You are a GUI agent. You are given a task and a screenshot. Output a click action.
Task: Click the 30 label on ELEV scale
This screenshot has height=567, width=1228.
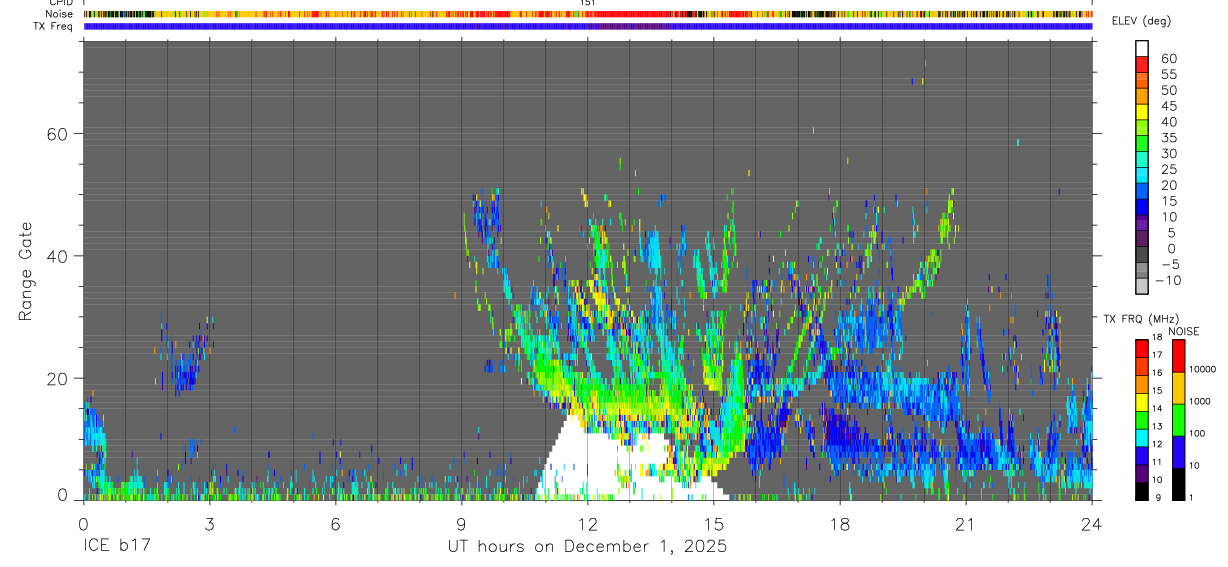coord(1168,153)
